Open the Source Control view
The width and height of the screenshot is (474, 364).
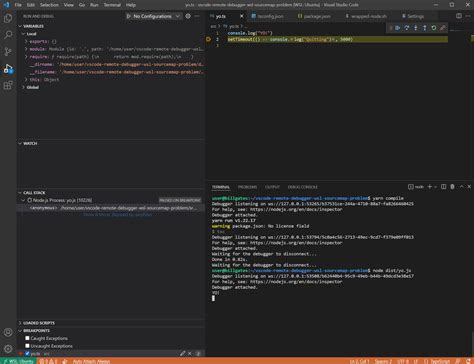[x=8, y=51]
